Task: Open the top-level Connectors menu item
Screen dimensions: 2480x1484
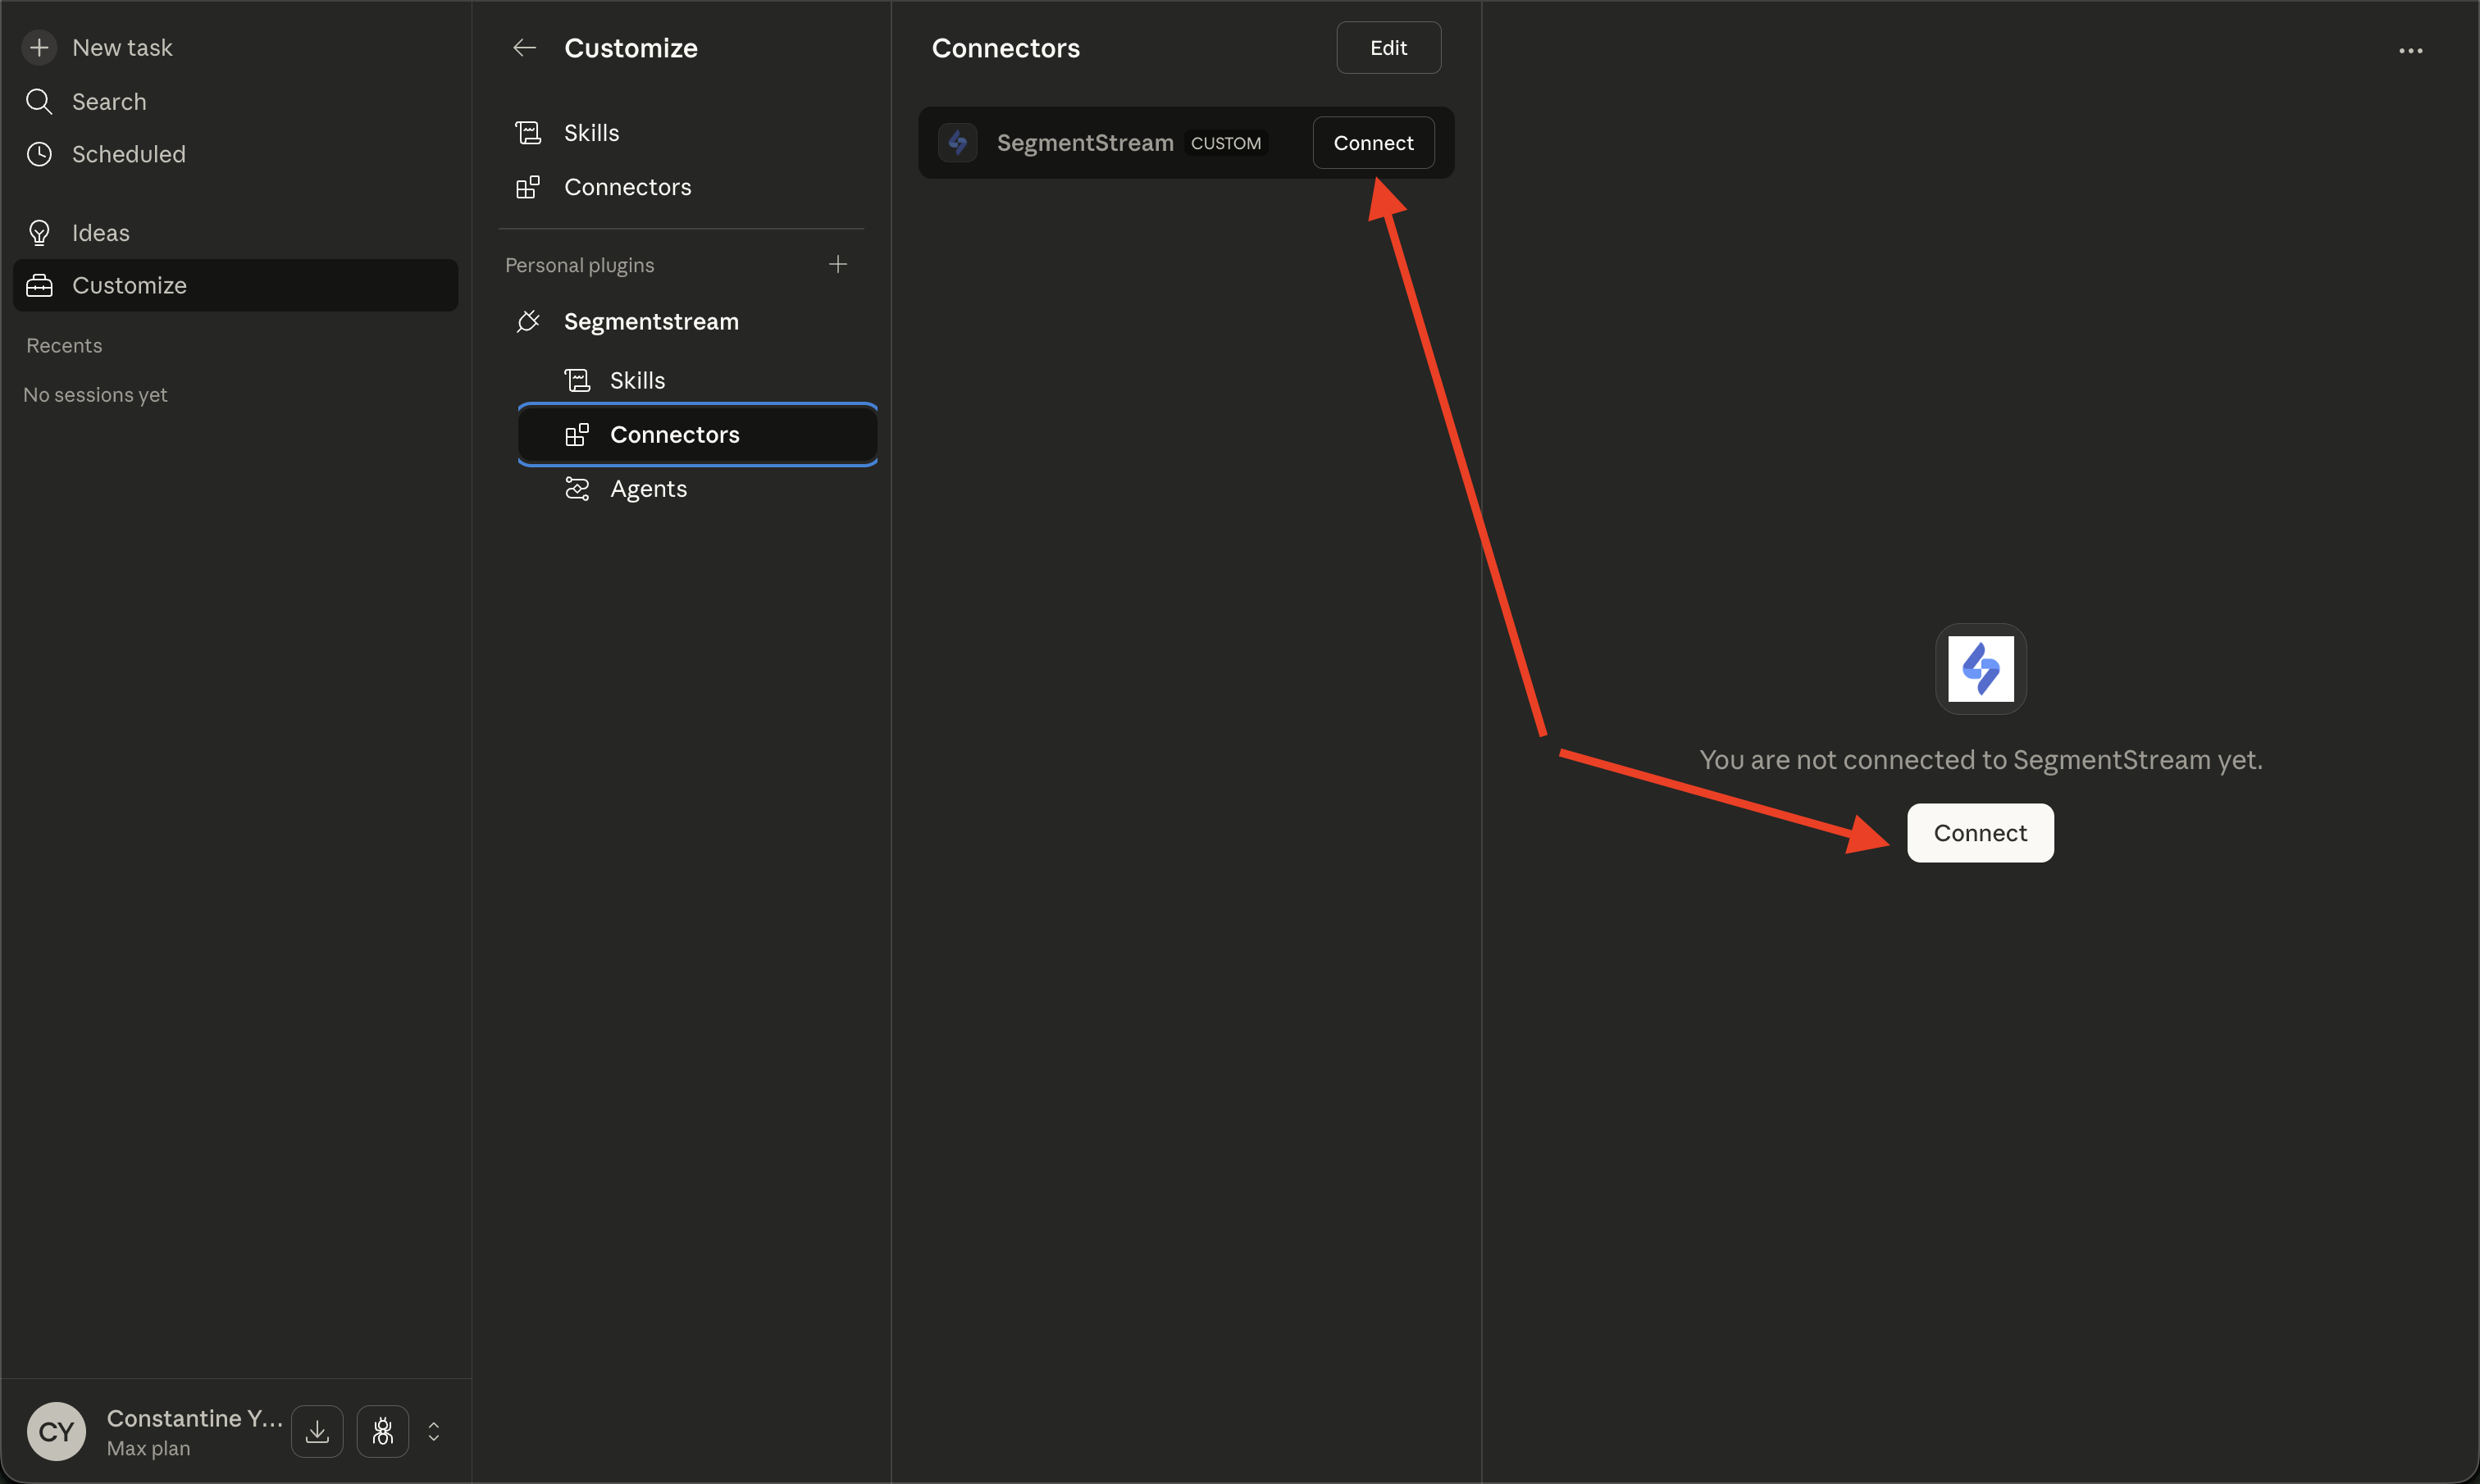Action: (627, 187)
